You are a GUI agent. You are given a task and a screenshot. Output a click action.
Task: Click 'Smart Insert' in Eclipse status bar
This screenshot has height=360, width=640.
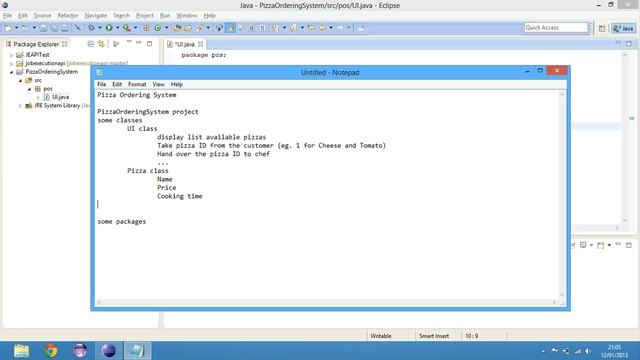click(434, 336)
